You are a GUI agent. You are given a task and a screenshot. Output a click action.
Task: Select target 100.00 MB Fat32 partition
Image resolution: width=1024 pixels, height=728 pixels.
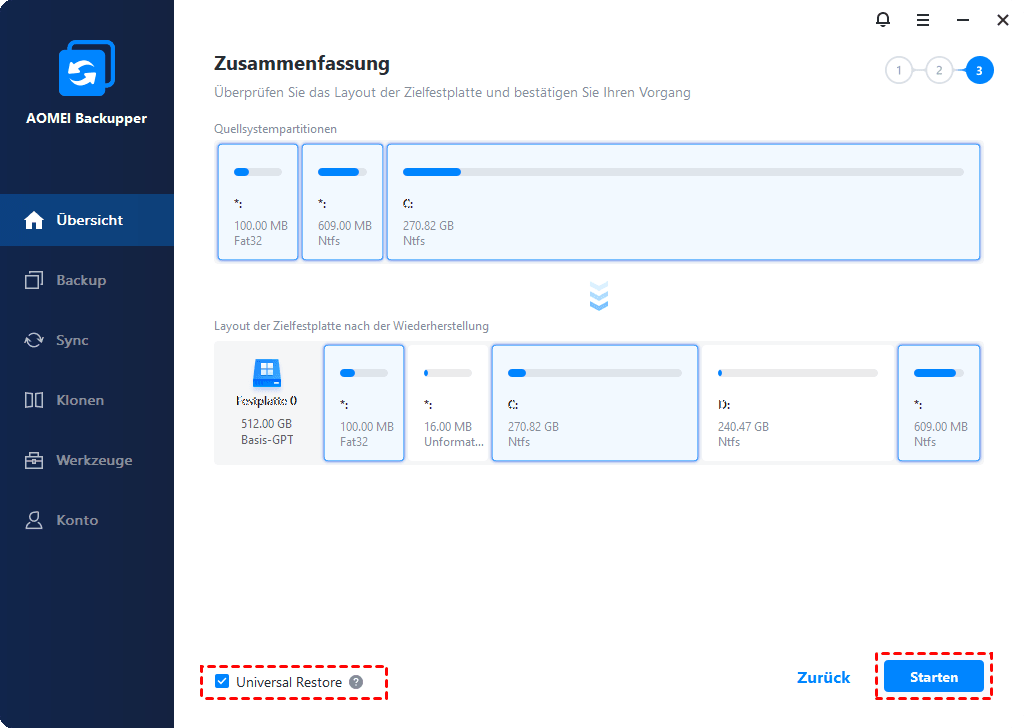coord(364,403)
